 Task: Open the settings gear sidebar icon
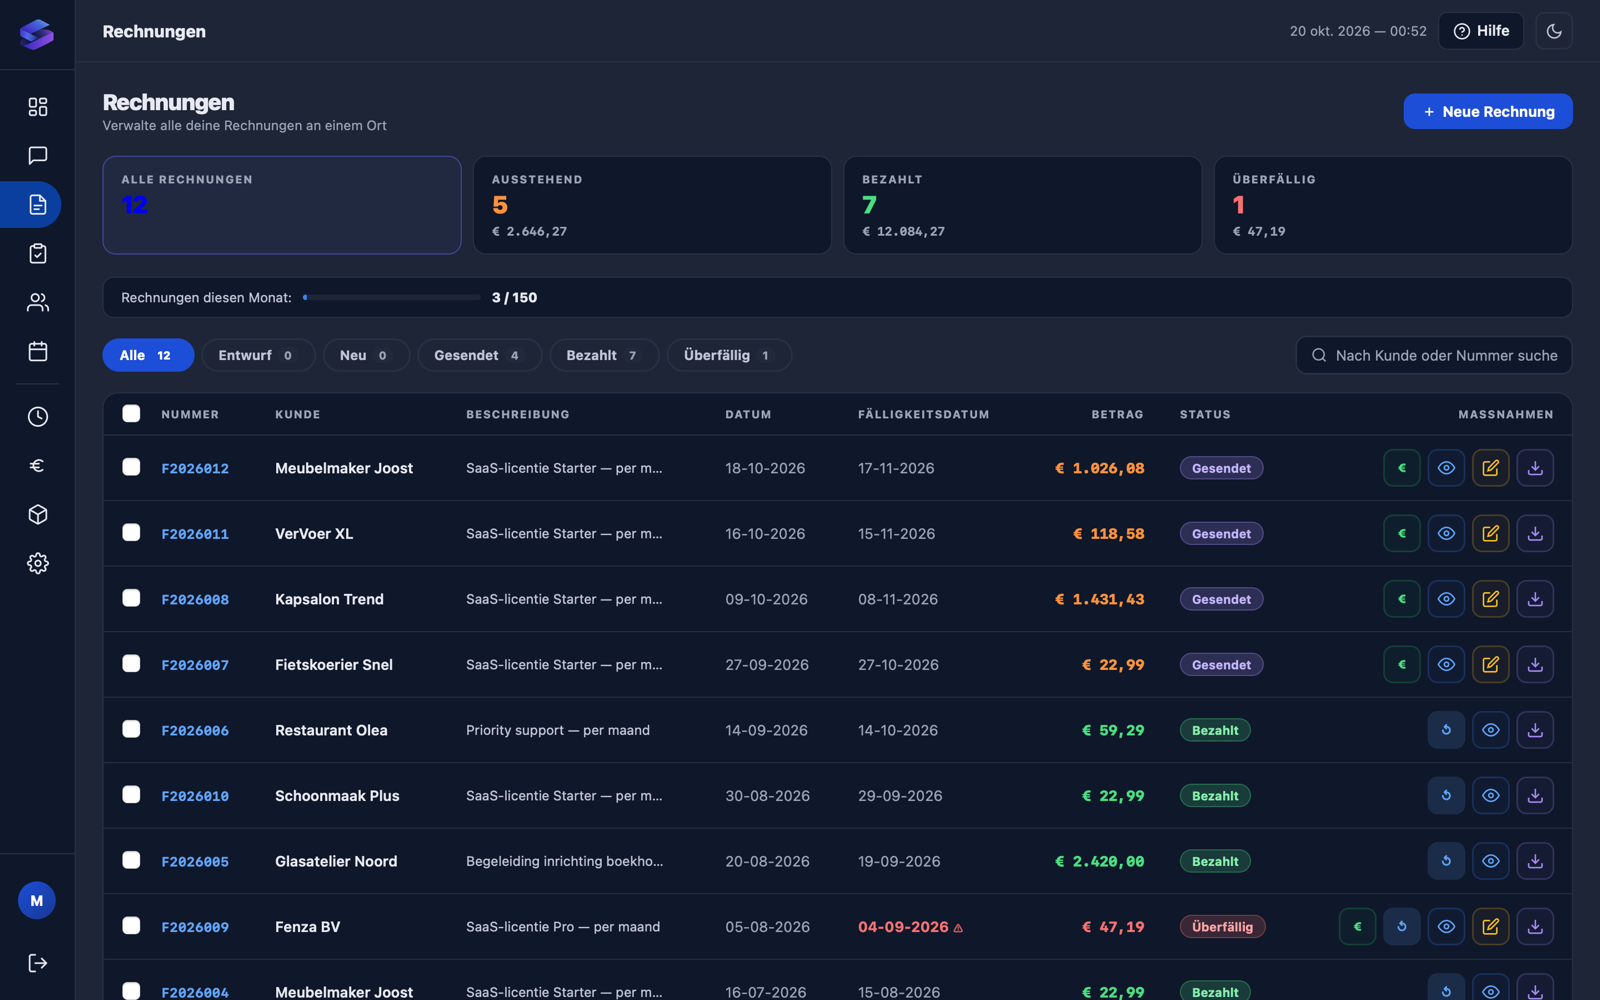tap(38, 563)
